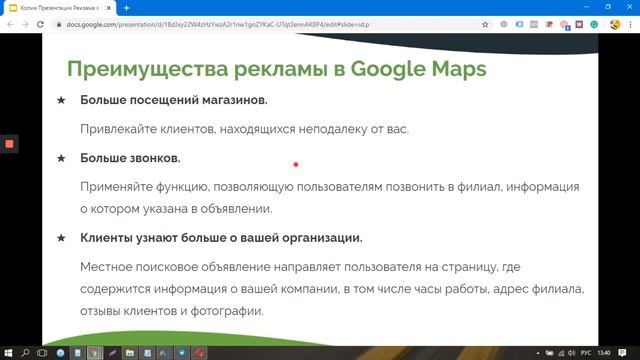Image resolution: width=640 pixels, height=360 pixels.
Task: Click the site padlock icon in address bar
Action: 59,24
